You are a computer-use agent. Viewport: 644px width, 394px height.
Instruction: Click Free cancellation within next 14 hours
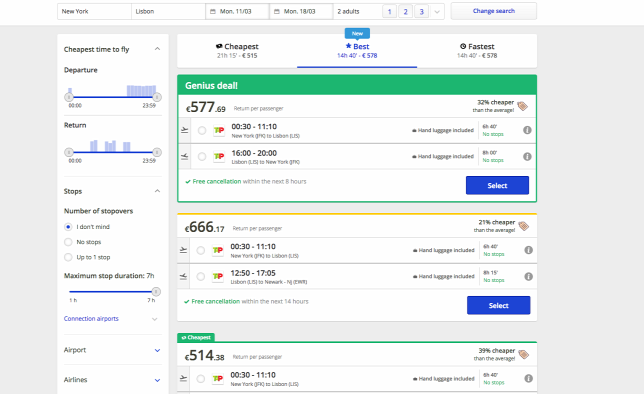pyautogui.click(x=246, y=301)
